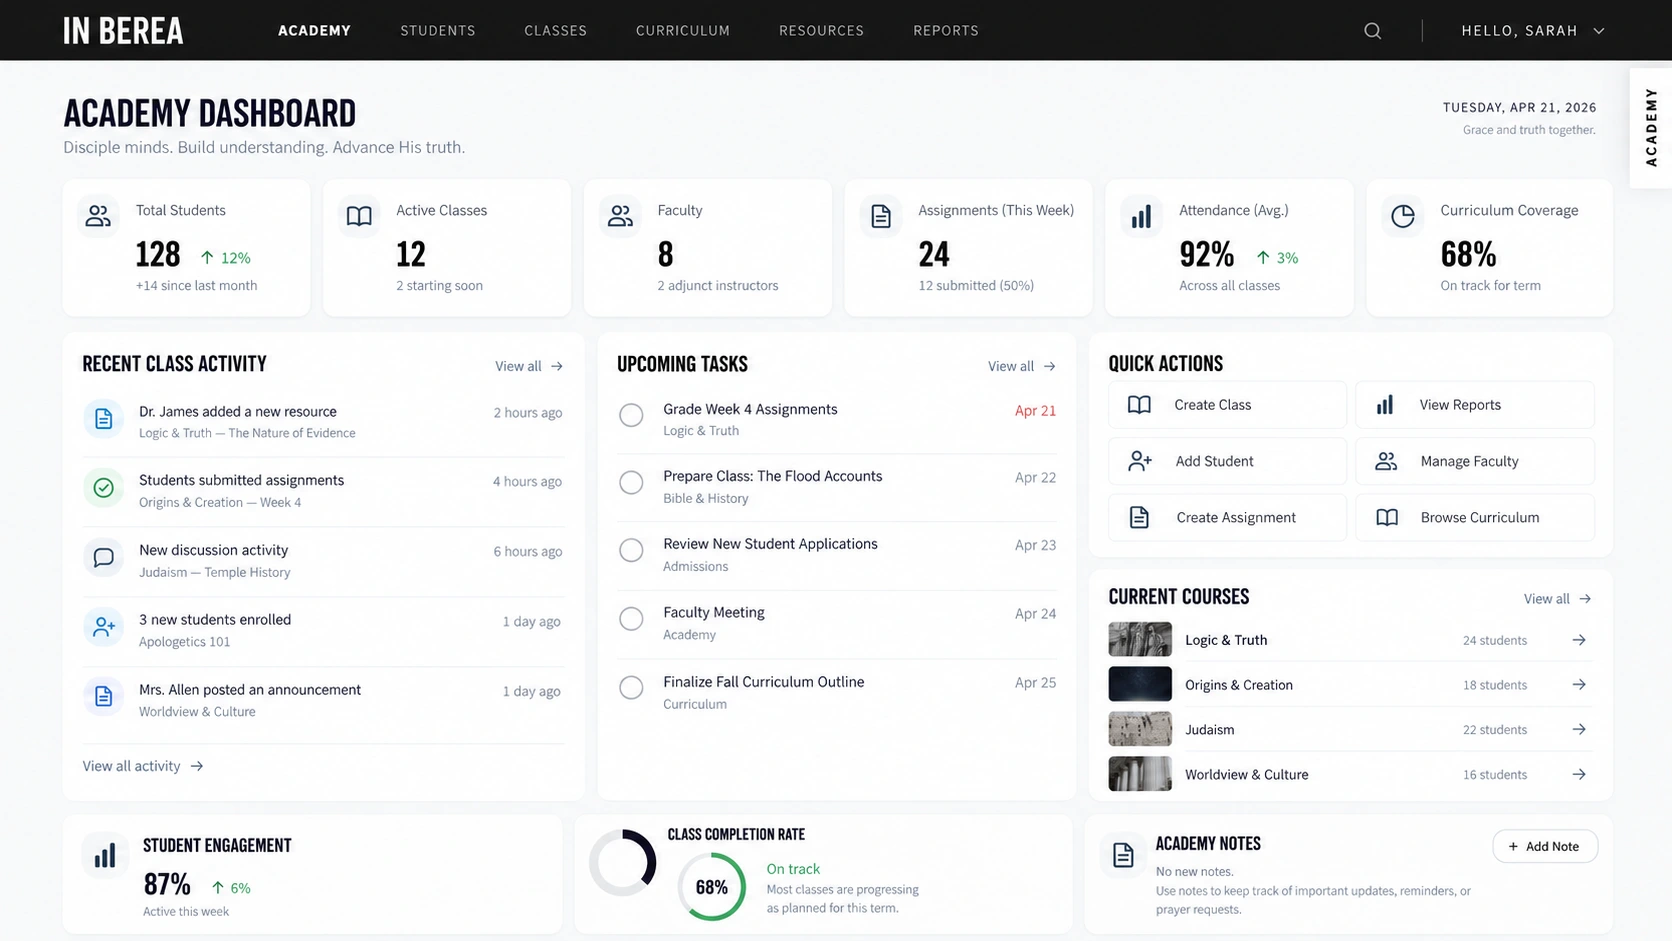Open the vertical Academy side tab
The image size is (1672, 941).
pos(1651,127)
